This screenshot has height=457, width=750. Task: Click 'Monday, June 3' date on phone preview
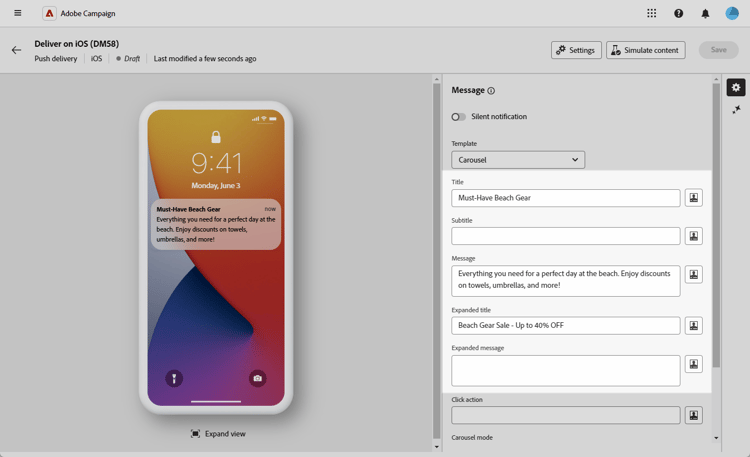coord(216,186)
